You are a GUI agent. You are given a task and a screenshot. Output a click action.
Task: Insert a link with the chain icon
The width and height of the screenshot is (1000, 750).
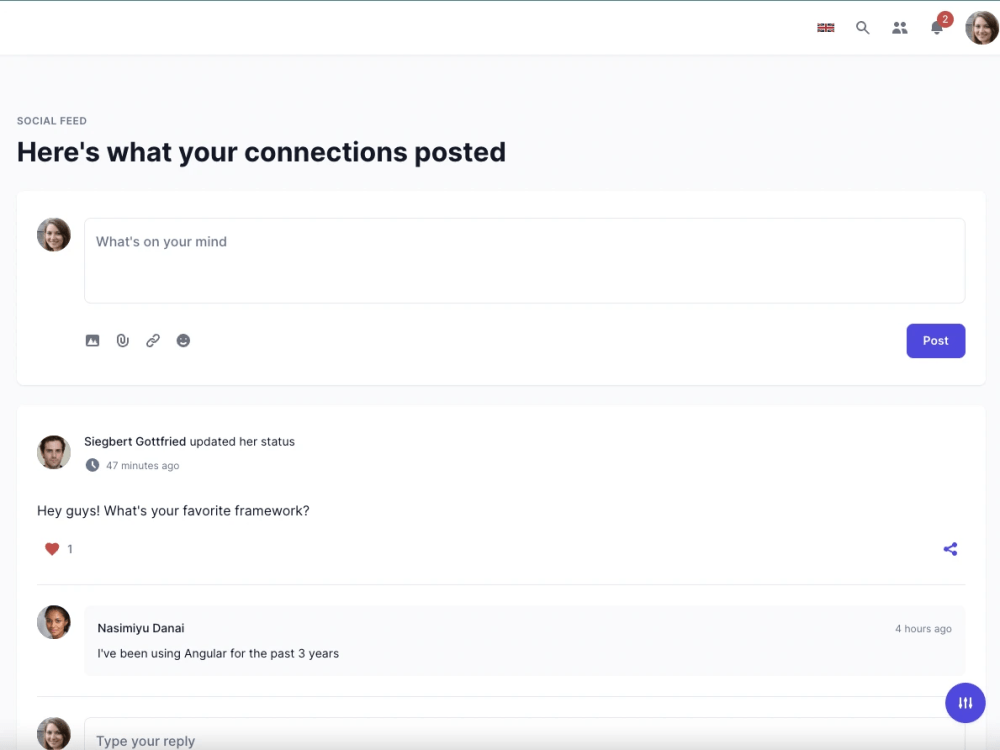point(153,341)
